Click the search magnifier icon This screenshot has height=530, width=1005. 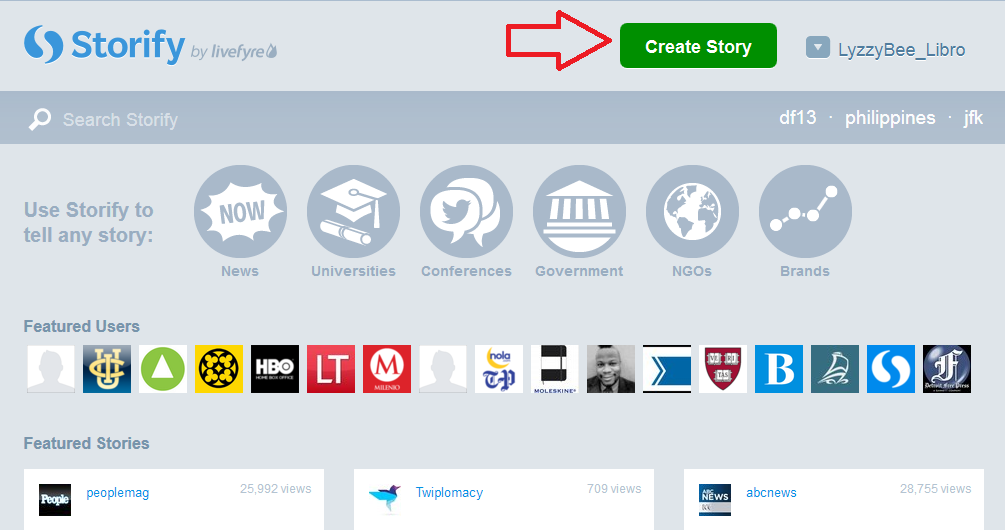point(40,120)
